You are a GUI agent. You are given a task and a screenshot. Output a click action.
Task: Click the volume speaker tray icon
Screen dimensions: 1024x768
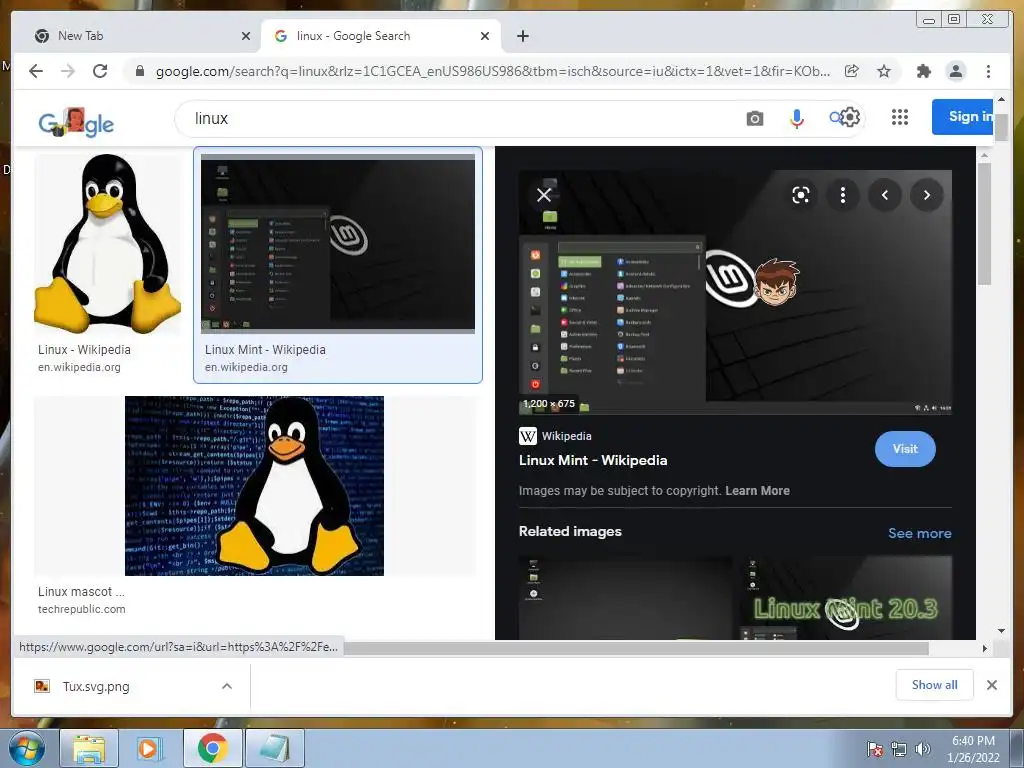923,749
